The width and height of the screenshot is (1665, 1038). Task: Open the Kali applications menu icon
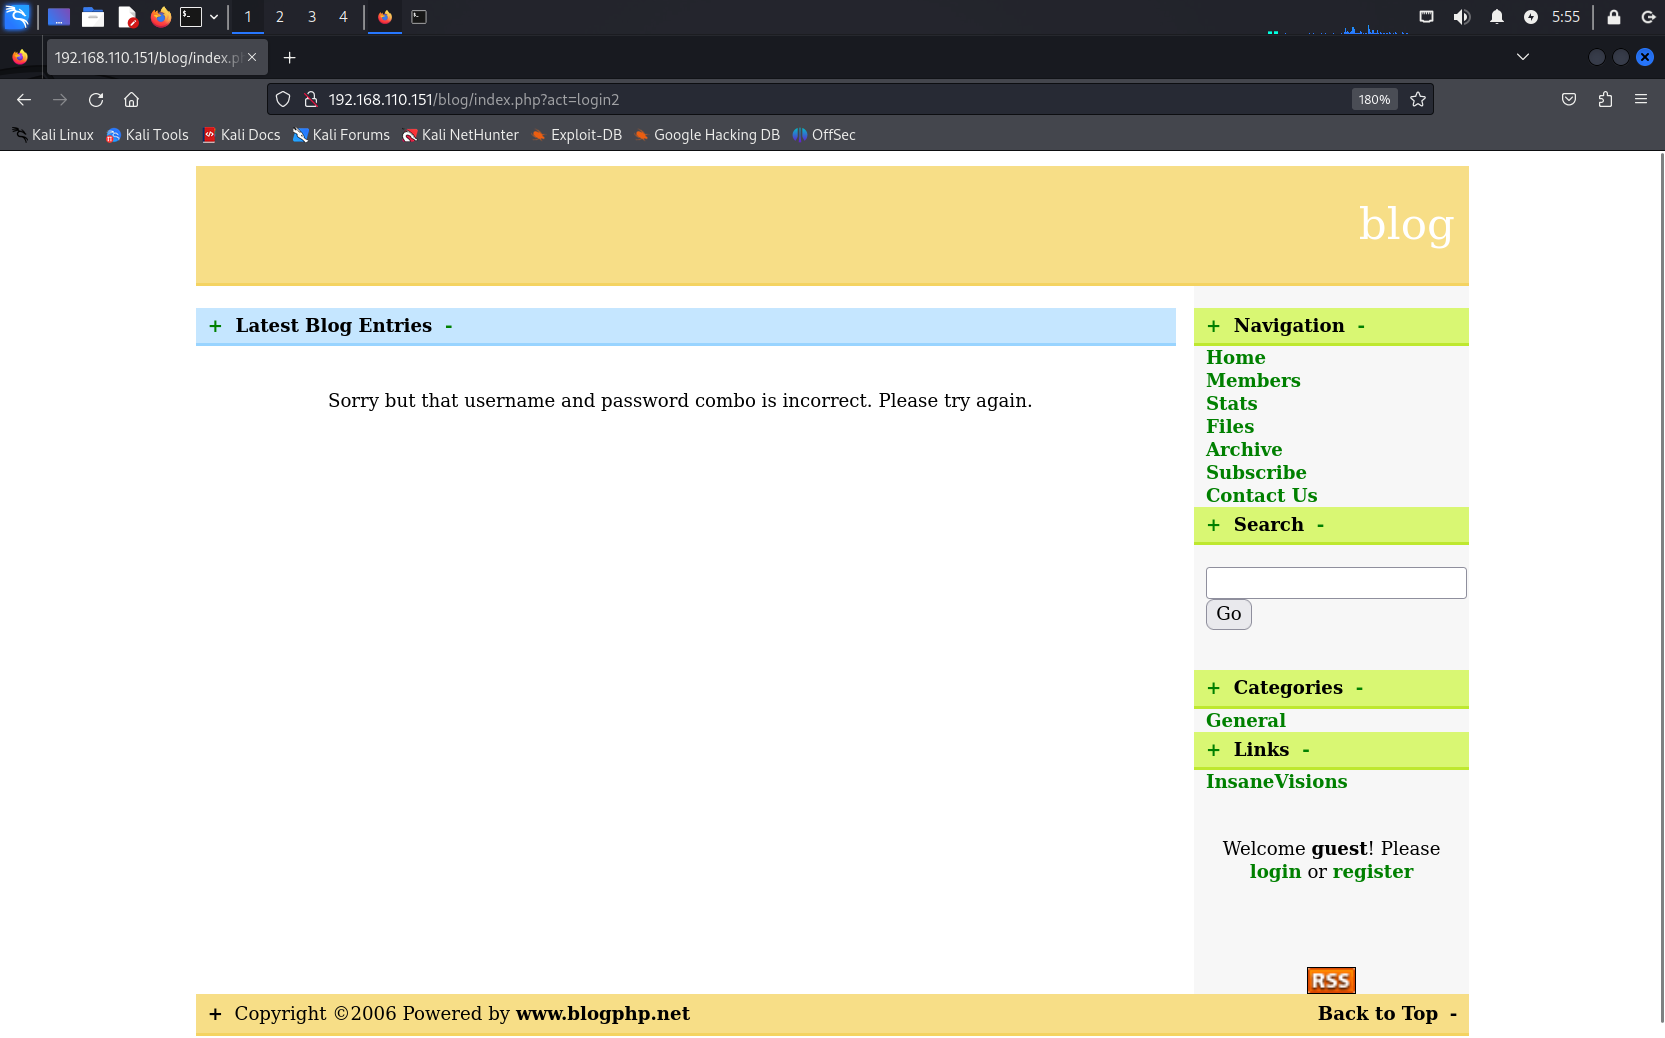(x=17, y=16)
